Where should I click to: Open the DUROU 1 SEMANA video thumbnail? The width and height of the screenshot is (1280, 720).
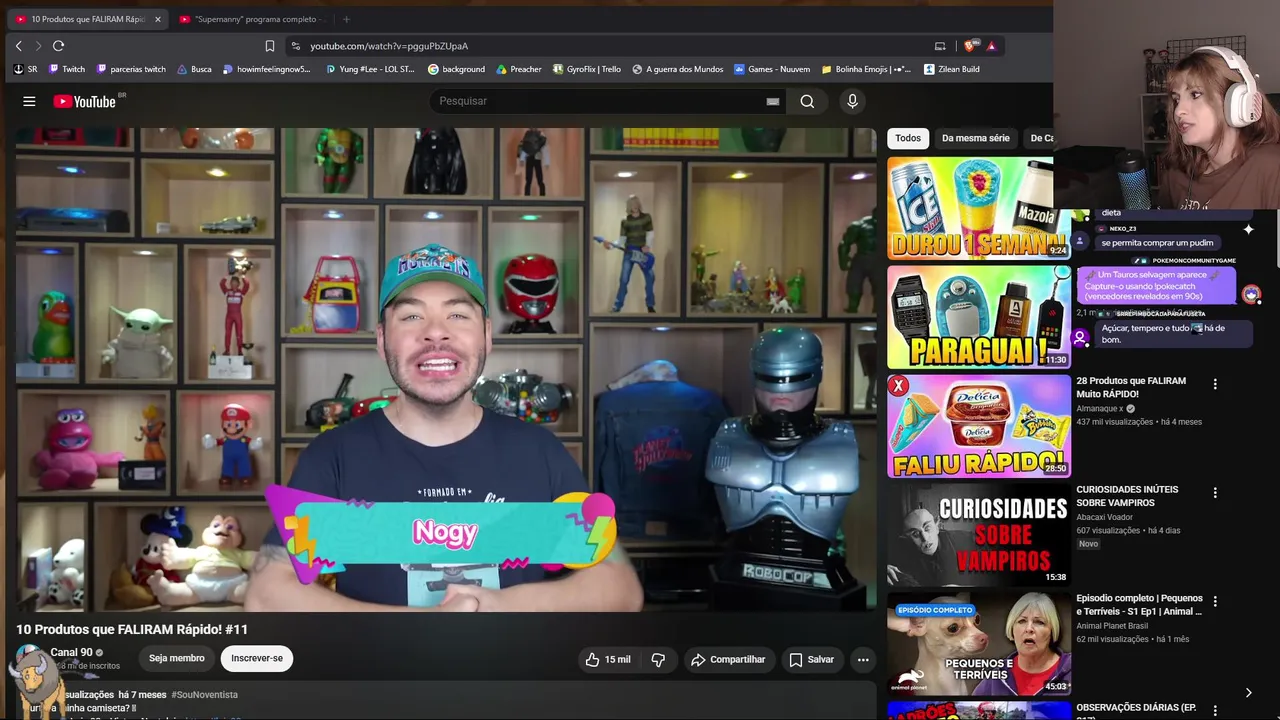[x=978, y=208]
